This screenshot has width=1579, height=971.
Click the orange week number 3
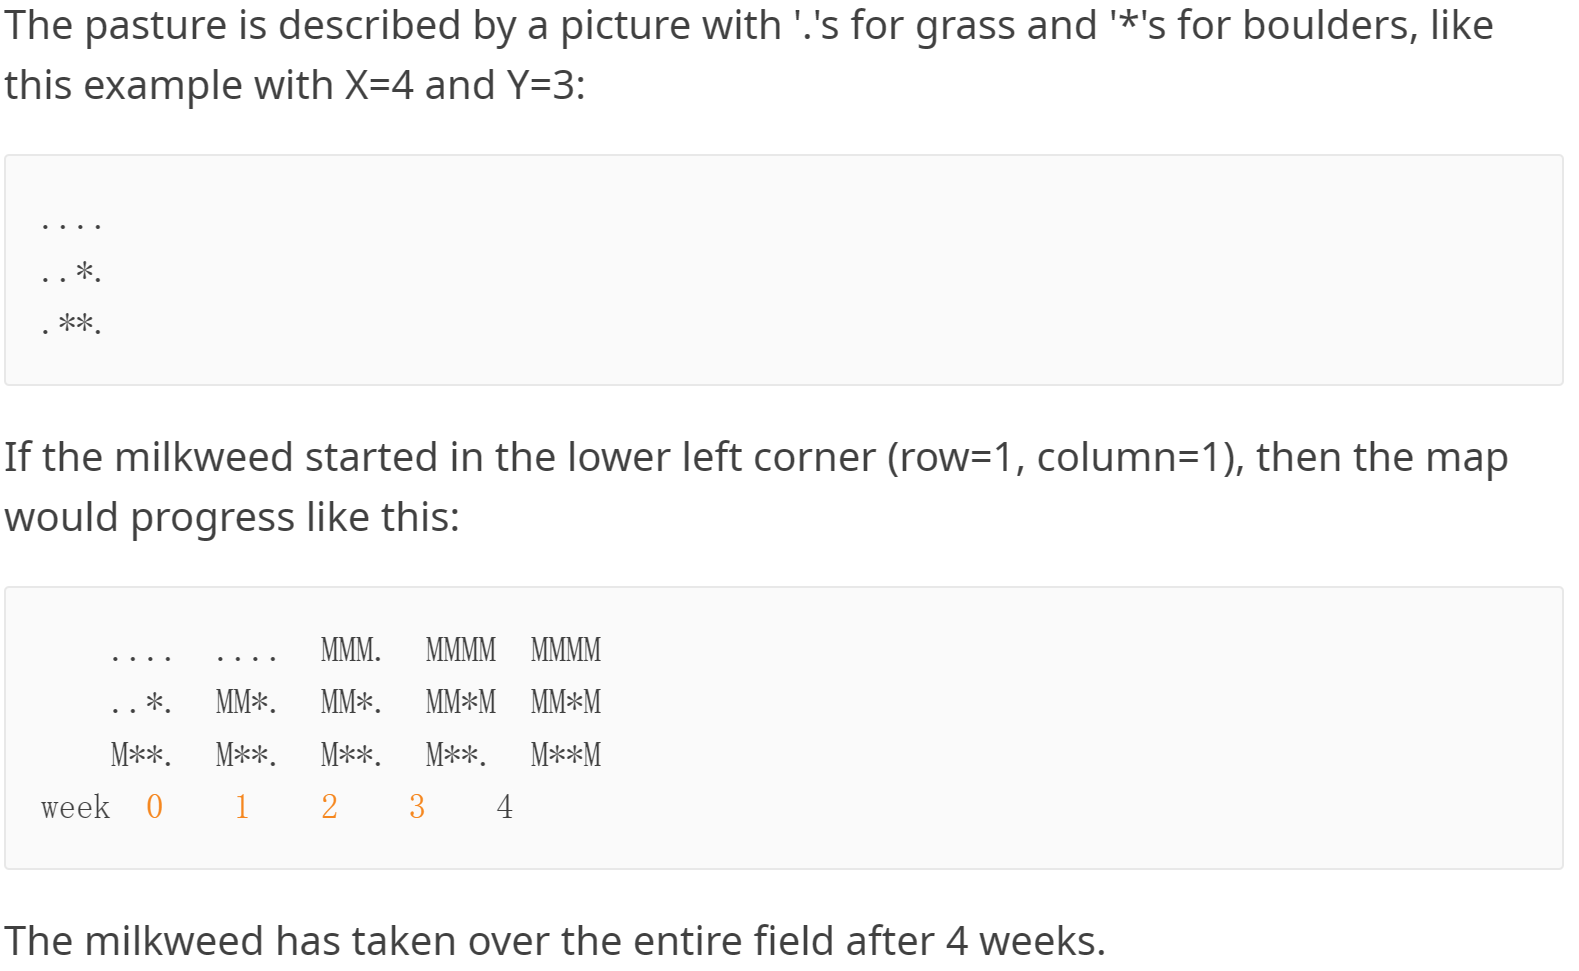coord(417,806)
